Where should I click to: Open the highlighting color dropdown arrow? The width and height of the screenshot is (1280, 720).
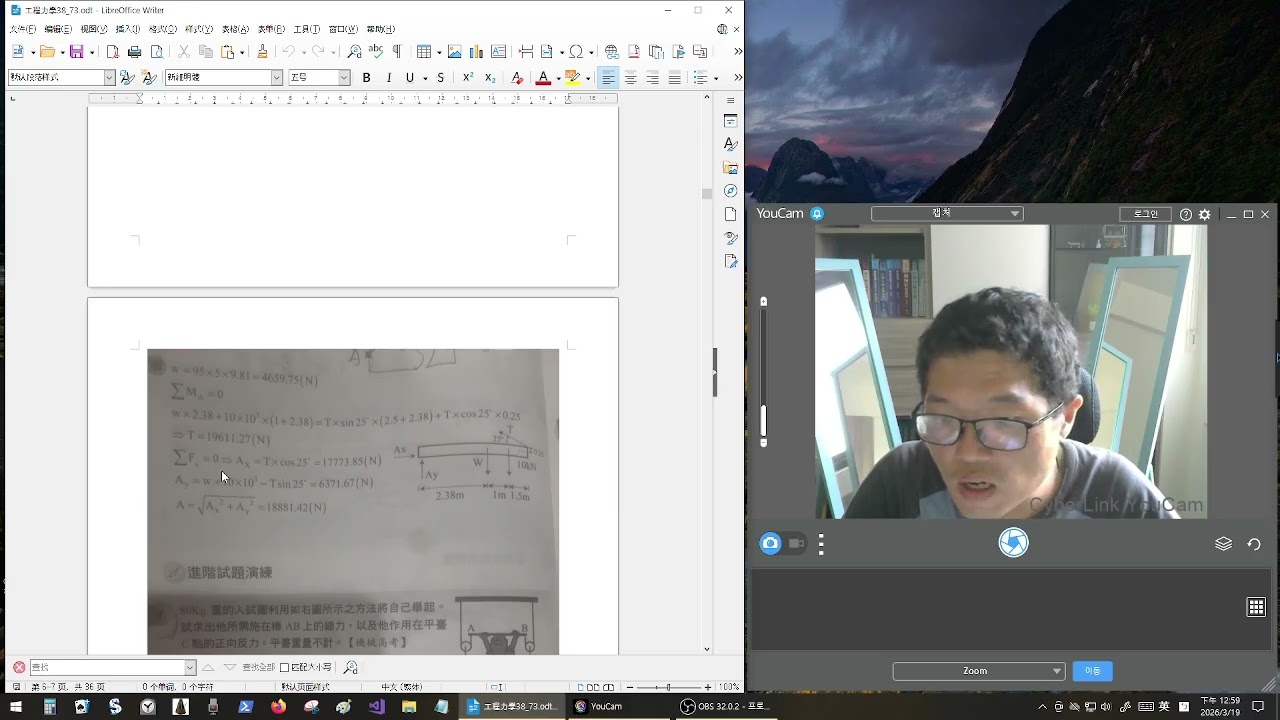(x=588, y=78)
